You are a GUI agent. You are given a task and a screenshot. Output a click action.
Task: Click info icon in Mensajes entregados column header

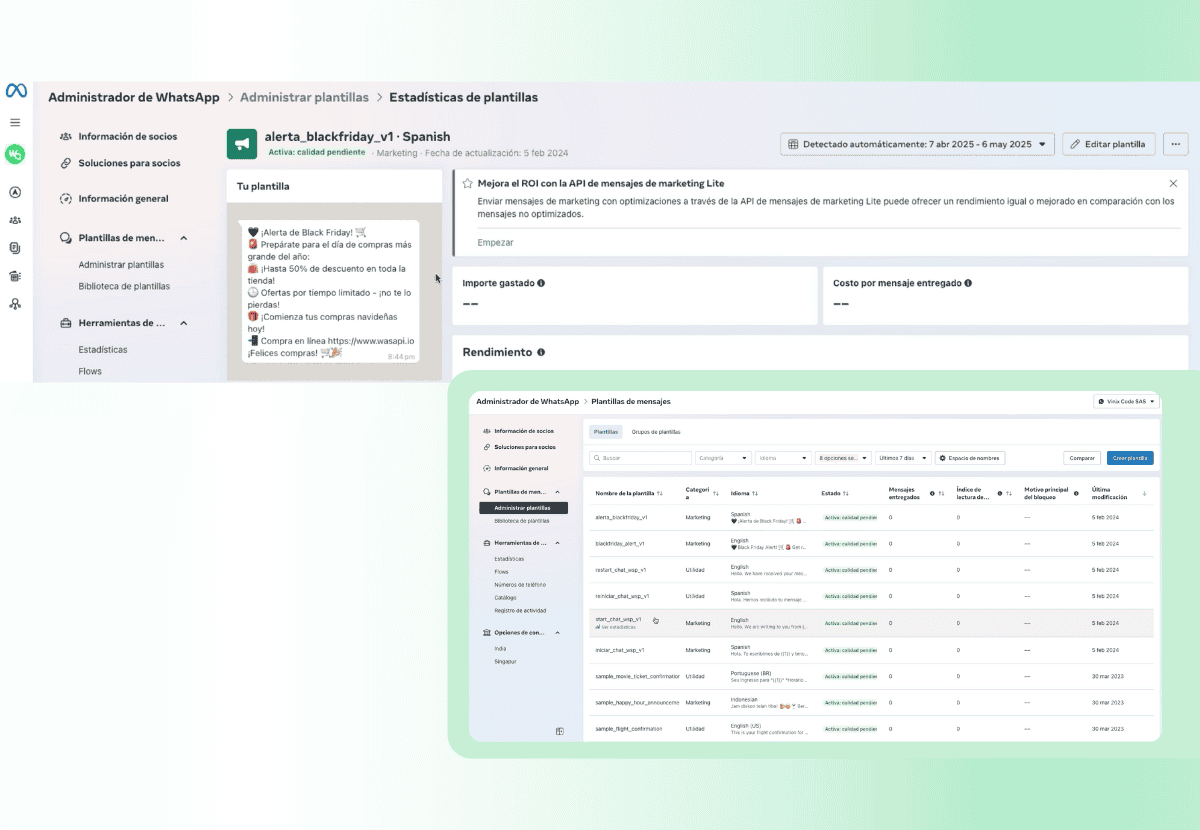point(932,494)
